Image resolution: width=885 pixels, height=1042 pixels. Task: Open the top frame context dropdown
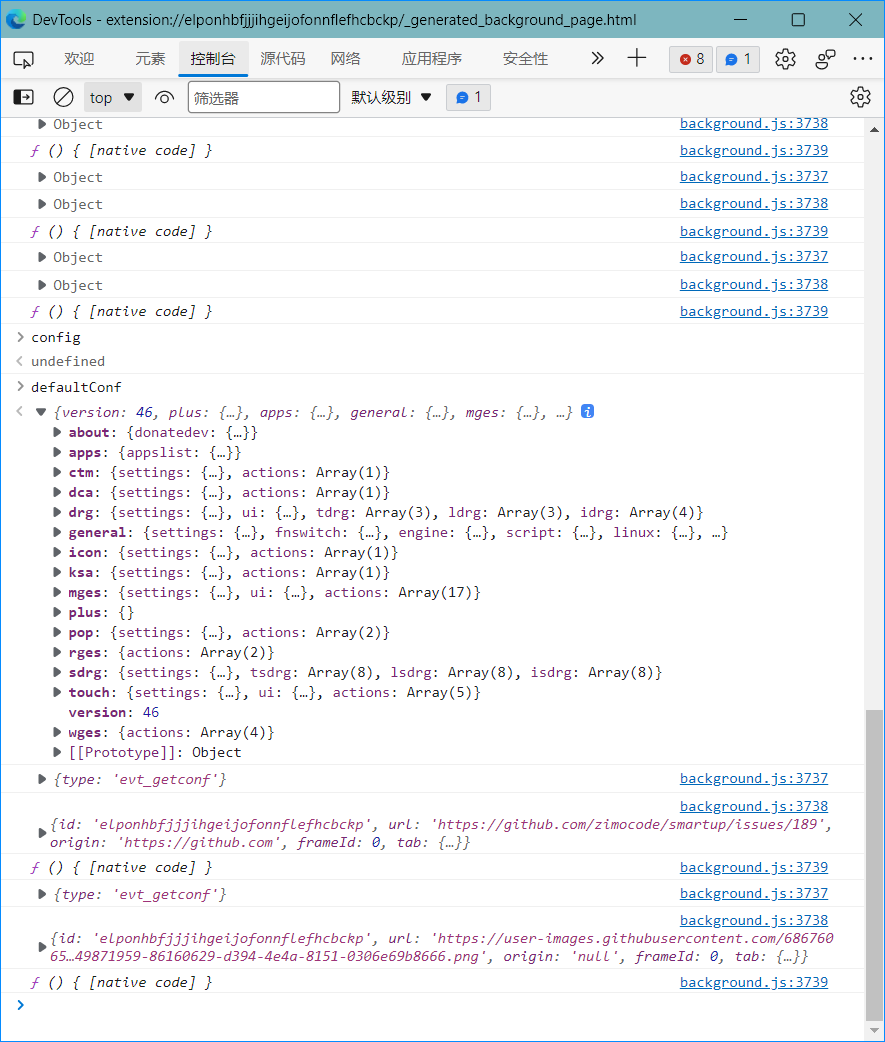click(112, 97)
